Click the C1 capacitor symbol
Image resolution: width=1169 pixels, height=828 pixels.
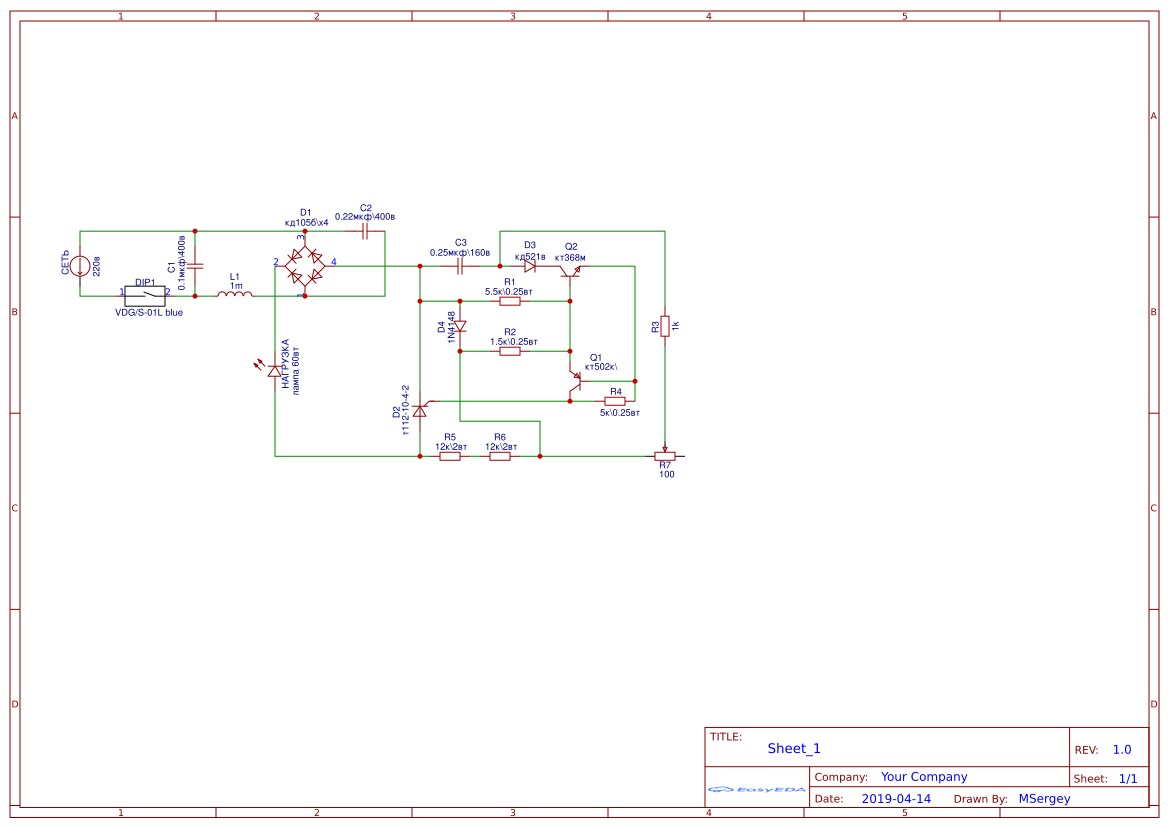point(195,265)
